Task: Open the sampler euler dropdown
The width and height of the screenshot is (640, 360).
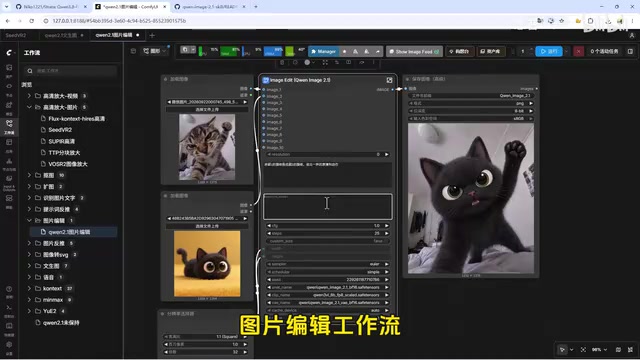Action: point(327,264)
